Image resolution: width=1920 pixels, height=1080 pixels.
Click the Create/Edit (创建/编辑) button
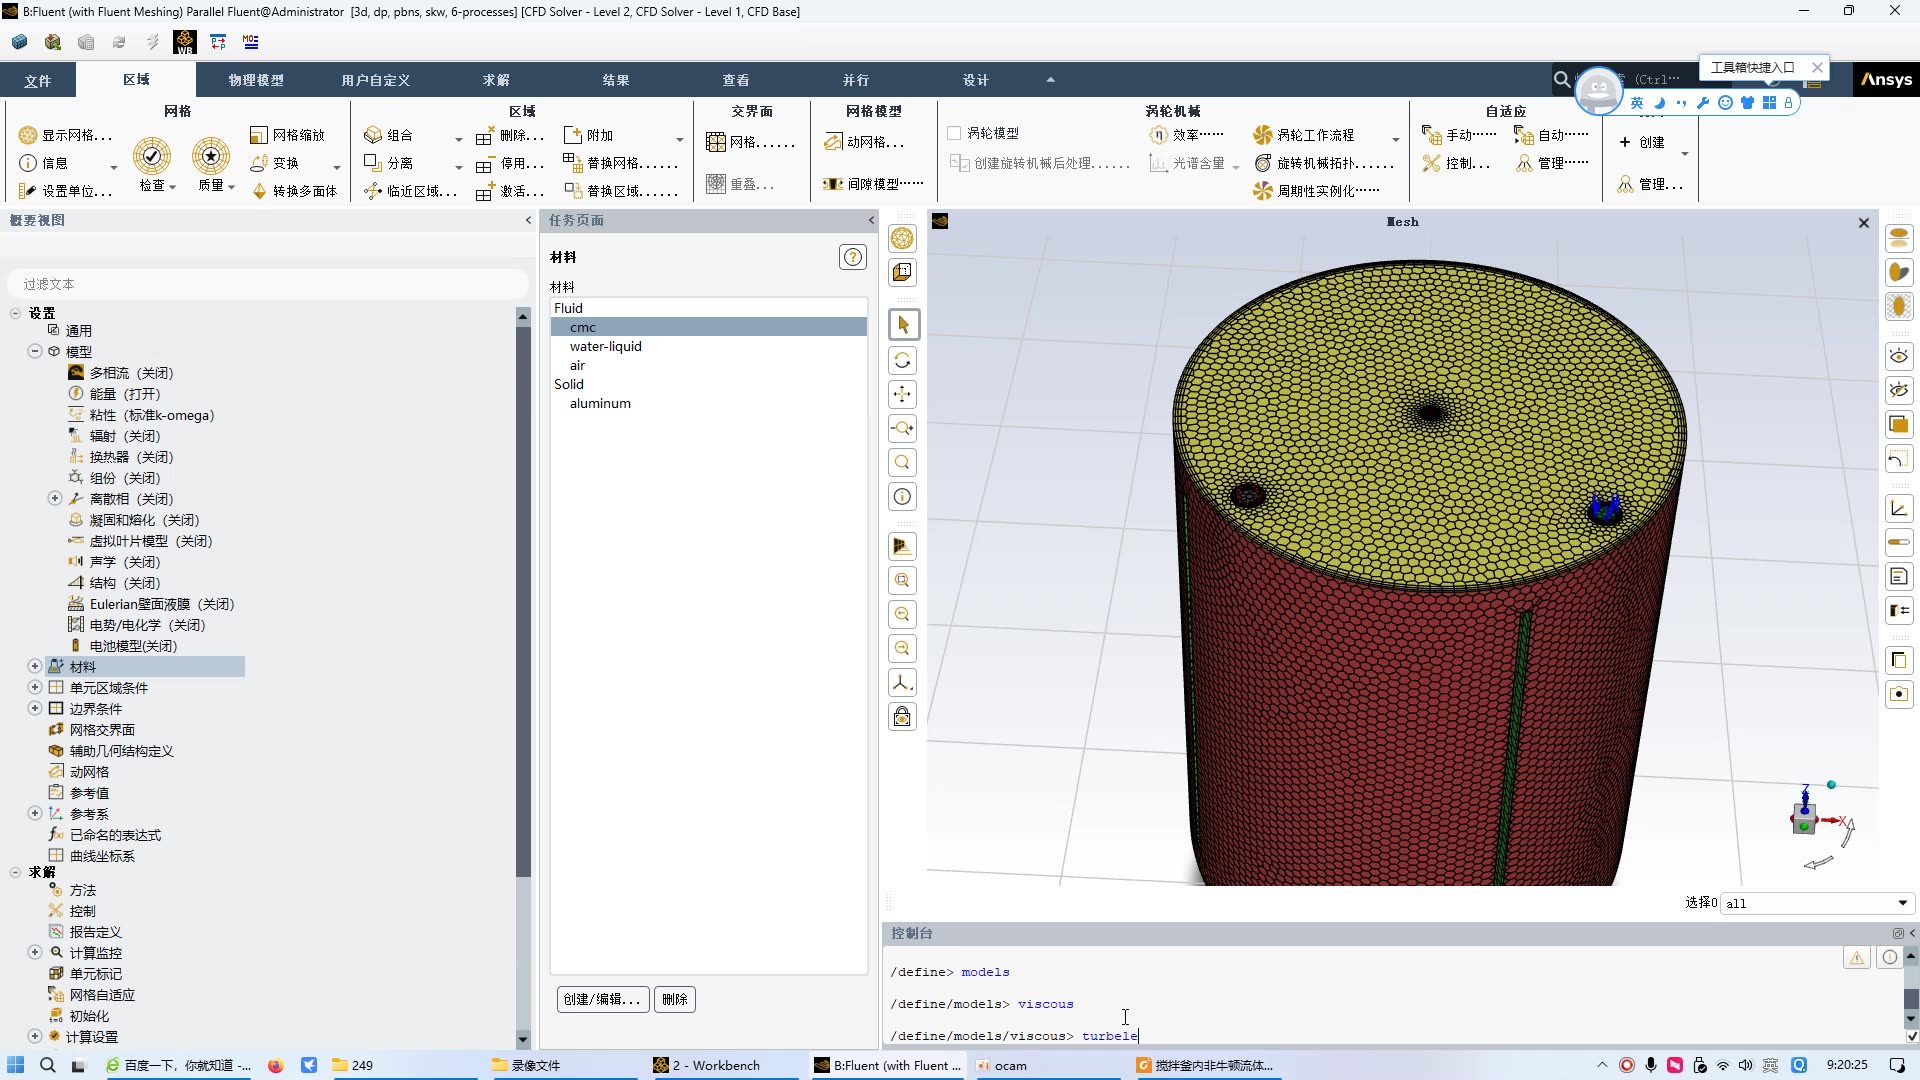pos(602,999)
